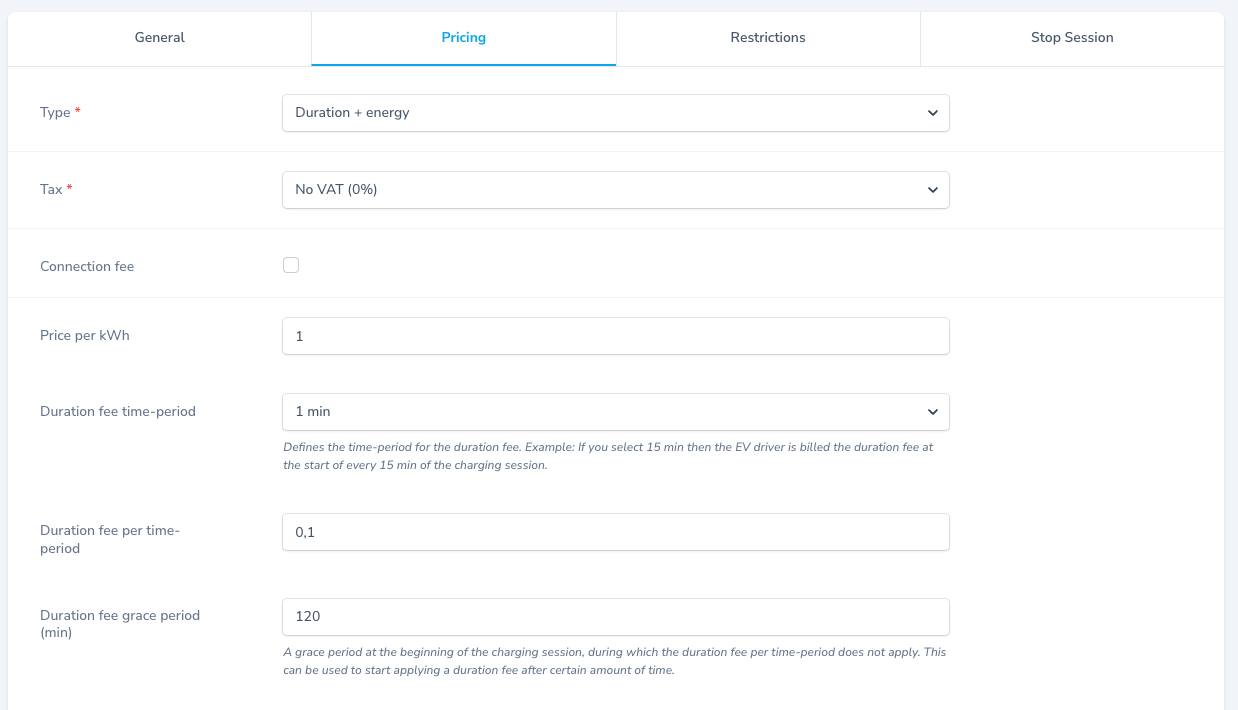Click the Duration fee time-period label
1238x710 pixels.
[118, 412]
